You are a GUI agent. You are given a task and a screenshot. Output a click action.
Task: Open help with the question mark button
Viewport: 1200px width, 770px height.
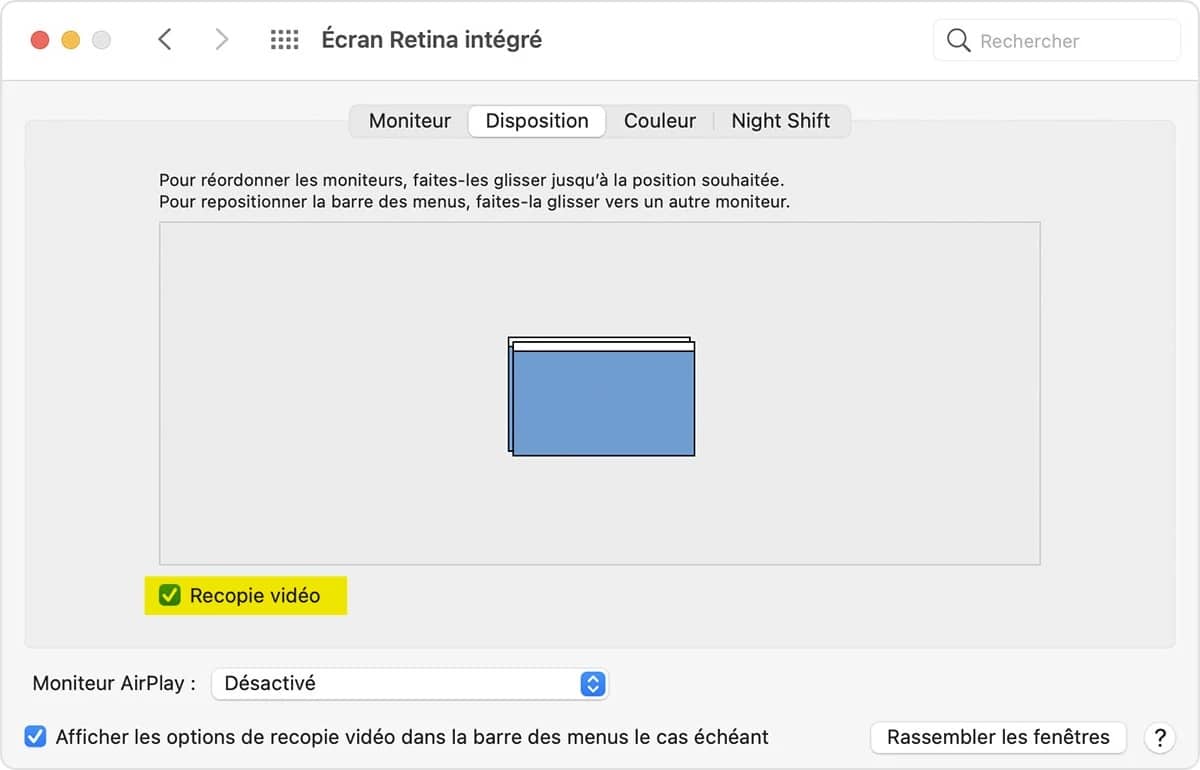[1160, 738]
